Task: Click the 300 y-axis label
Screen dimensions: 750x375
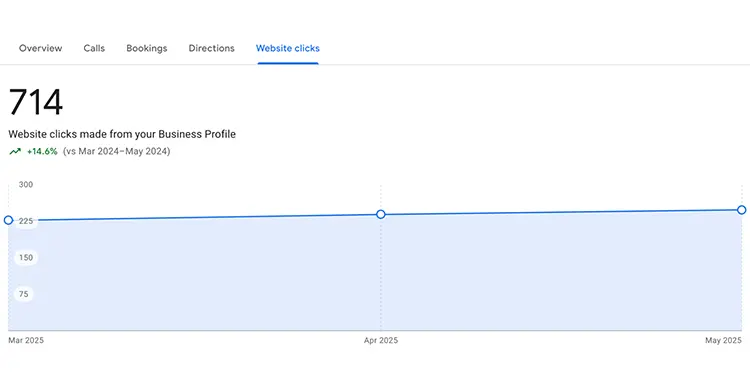Action: pyautogui.click(x=26, y=185)
